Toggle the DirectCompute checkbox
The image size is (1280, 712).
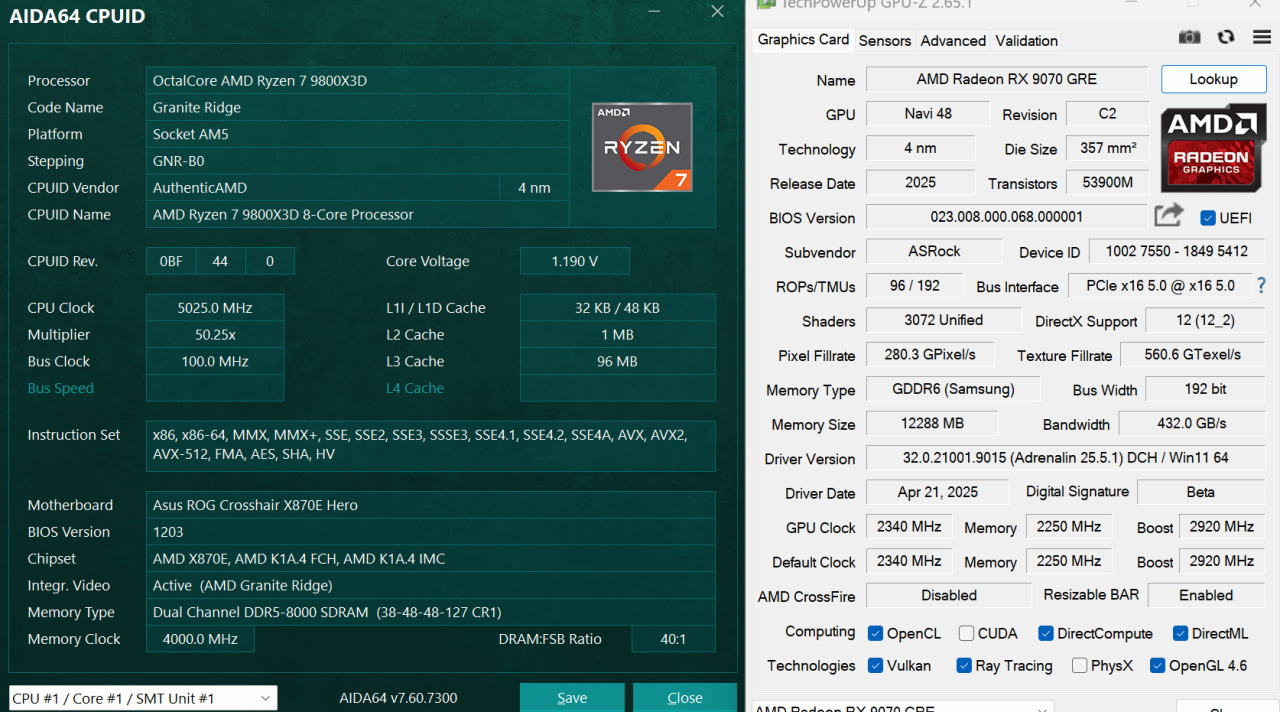1046,633
